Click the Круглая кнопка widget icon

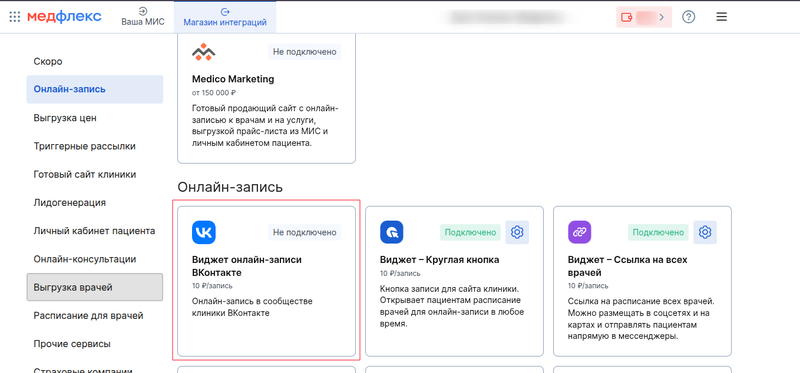392,232
